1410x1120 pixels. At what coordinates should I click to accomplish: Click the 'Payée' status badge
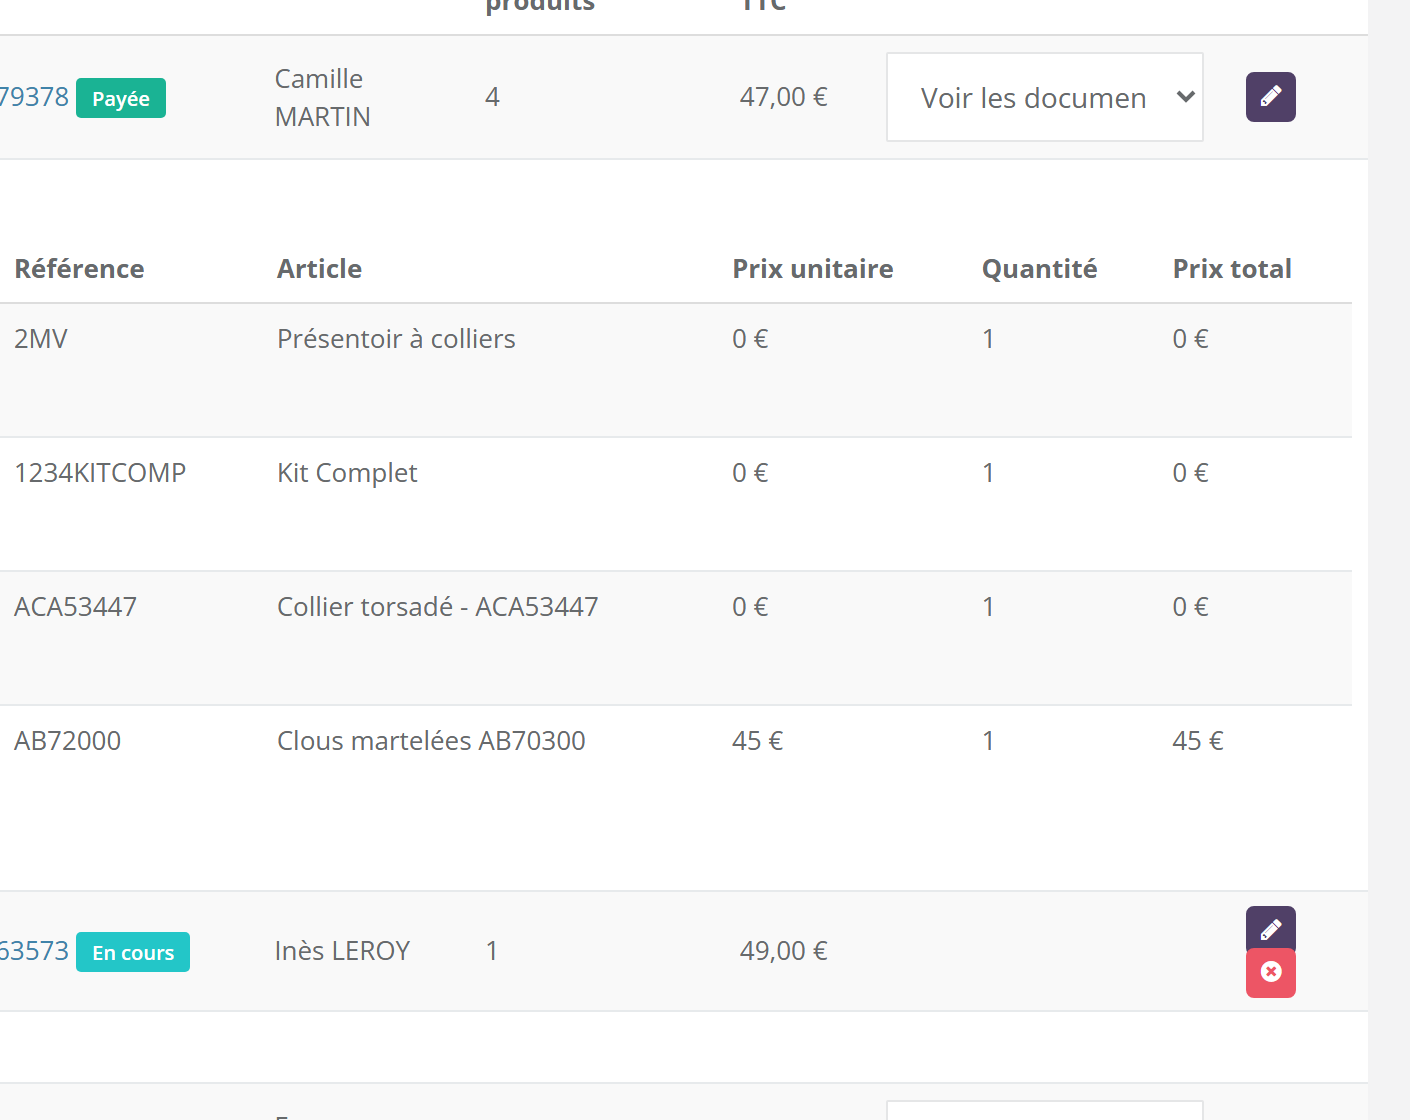[x=121, y=98]
